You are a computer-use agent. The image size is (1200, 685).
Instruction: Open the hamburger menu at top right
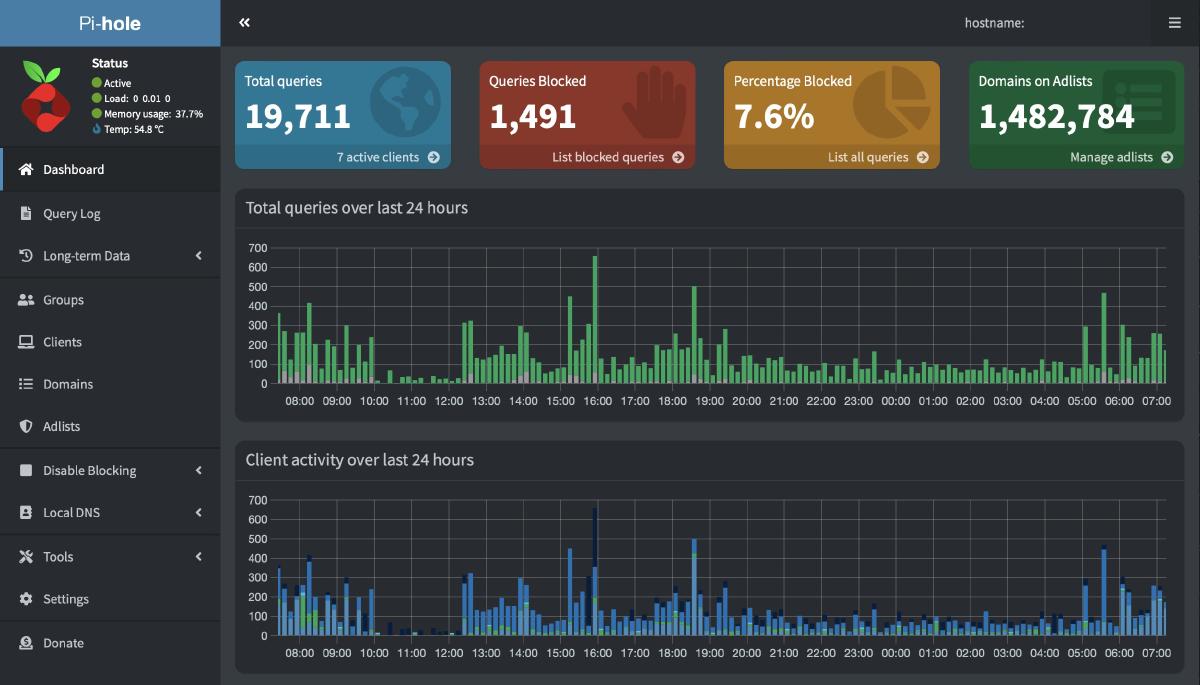(1175, 23)
